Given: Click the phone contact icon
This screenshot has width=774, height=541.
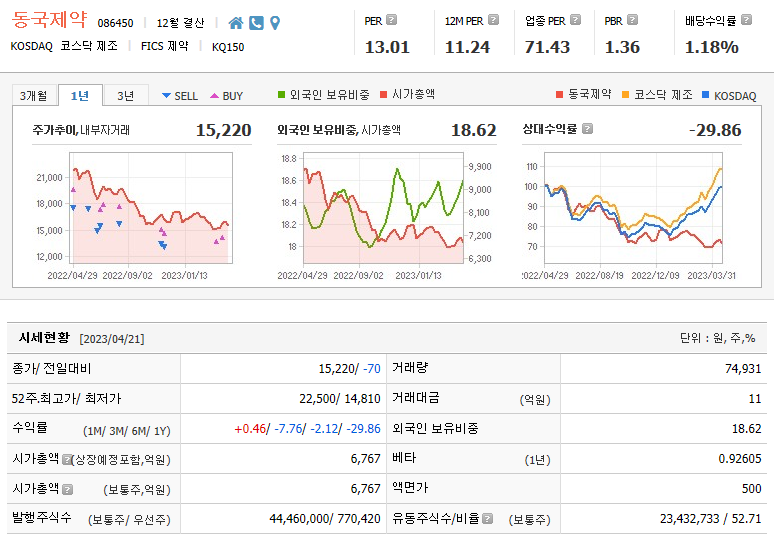Looking at the screenshot, I should tap(256, 23).
